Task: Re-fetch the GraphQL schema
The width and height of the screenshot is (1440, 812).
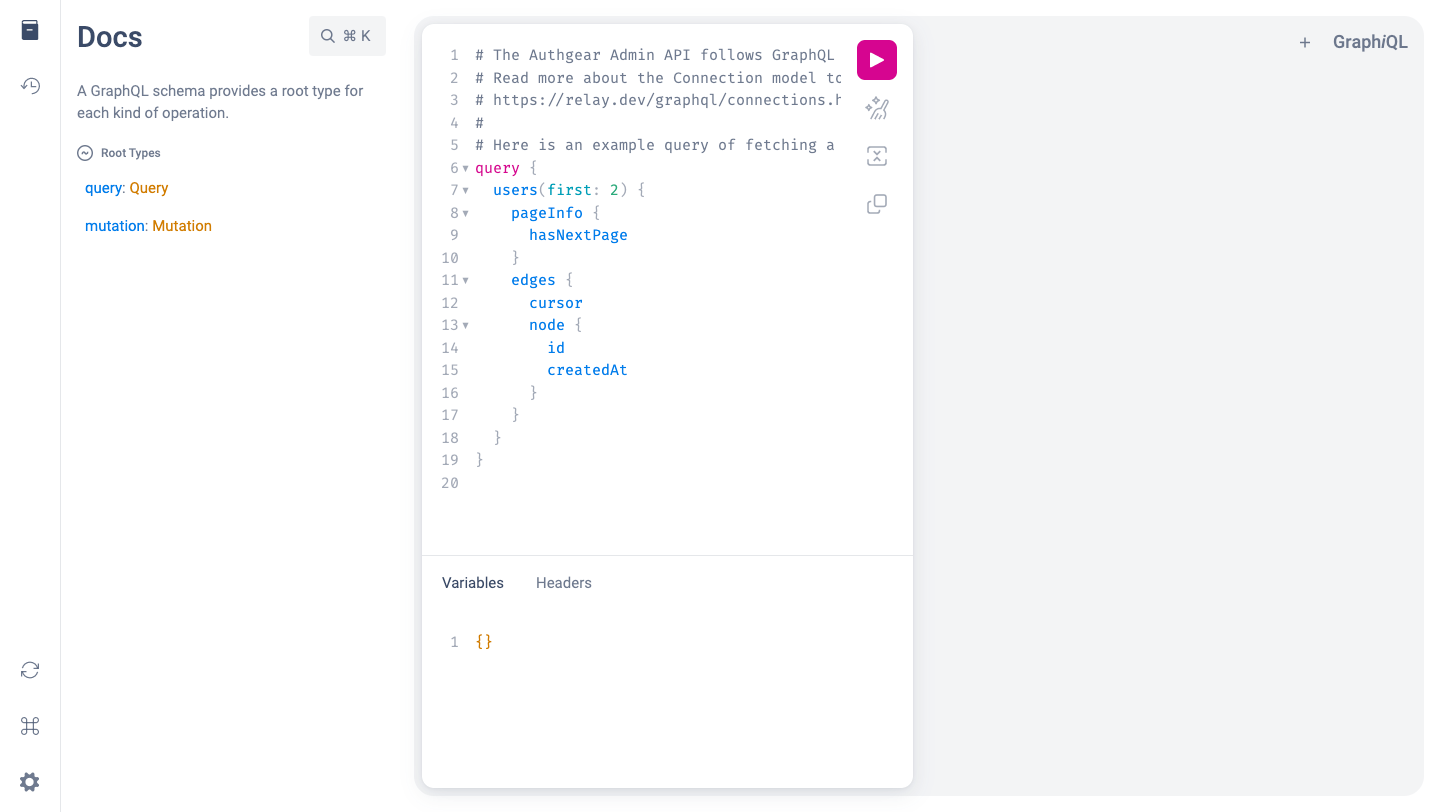Action: pyautogui.click(x=30, y=670)
